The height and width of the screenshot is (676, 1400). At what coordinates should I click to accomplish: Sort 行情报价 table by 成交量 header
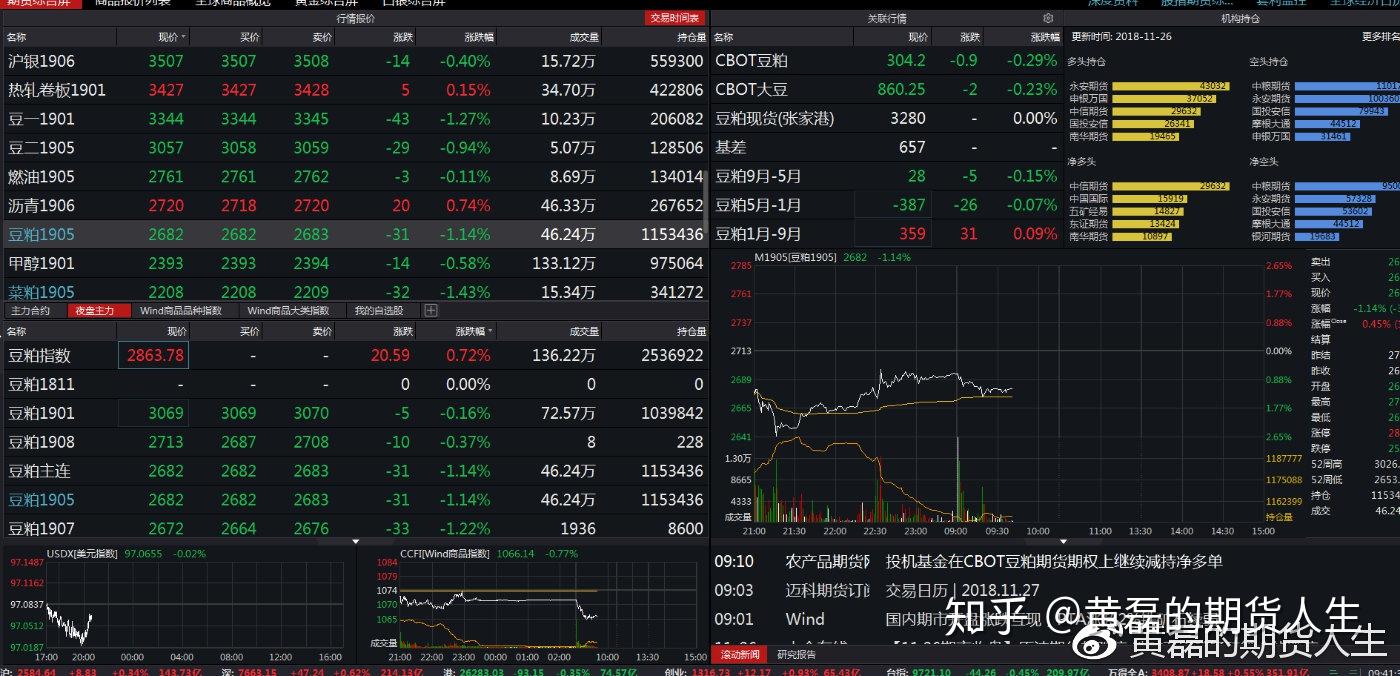(x=584, y=37)
